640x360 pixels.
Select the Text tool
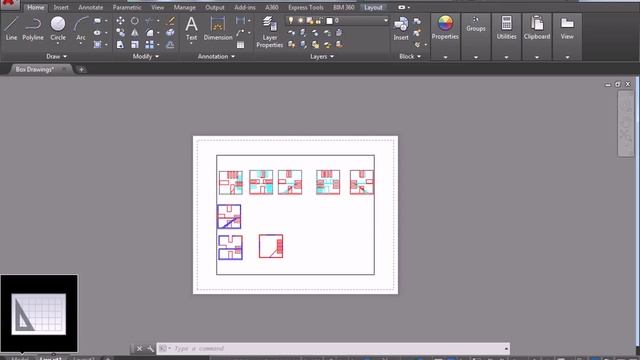[191, 29]
